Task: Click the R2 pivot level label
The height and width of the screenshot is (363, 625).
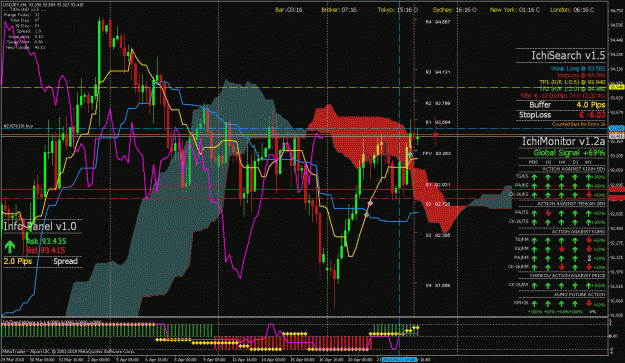Action: point(438,103)
